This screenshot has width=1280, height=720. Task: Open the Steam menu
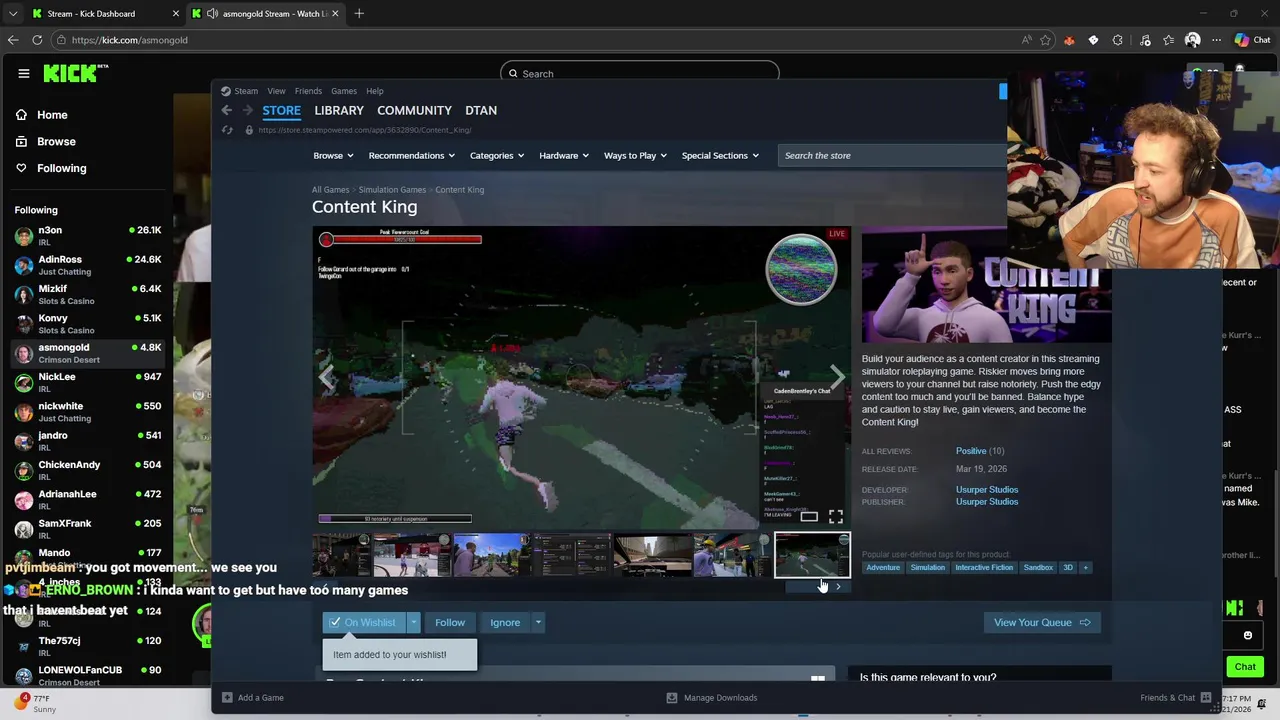click(x=246, y=91)
